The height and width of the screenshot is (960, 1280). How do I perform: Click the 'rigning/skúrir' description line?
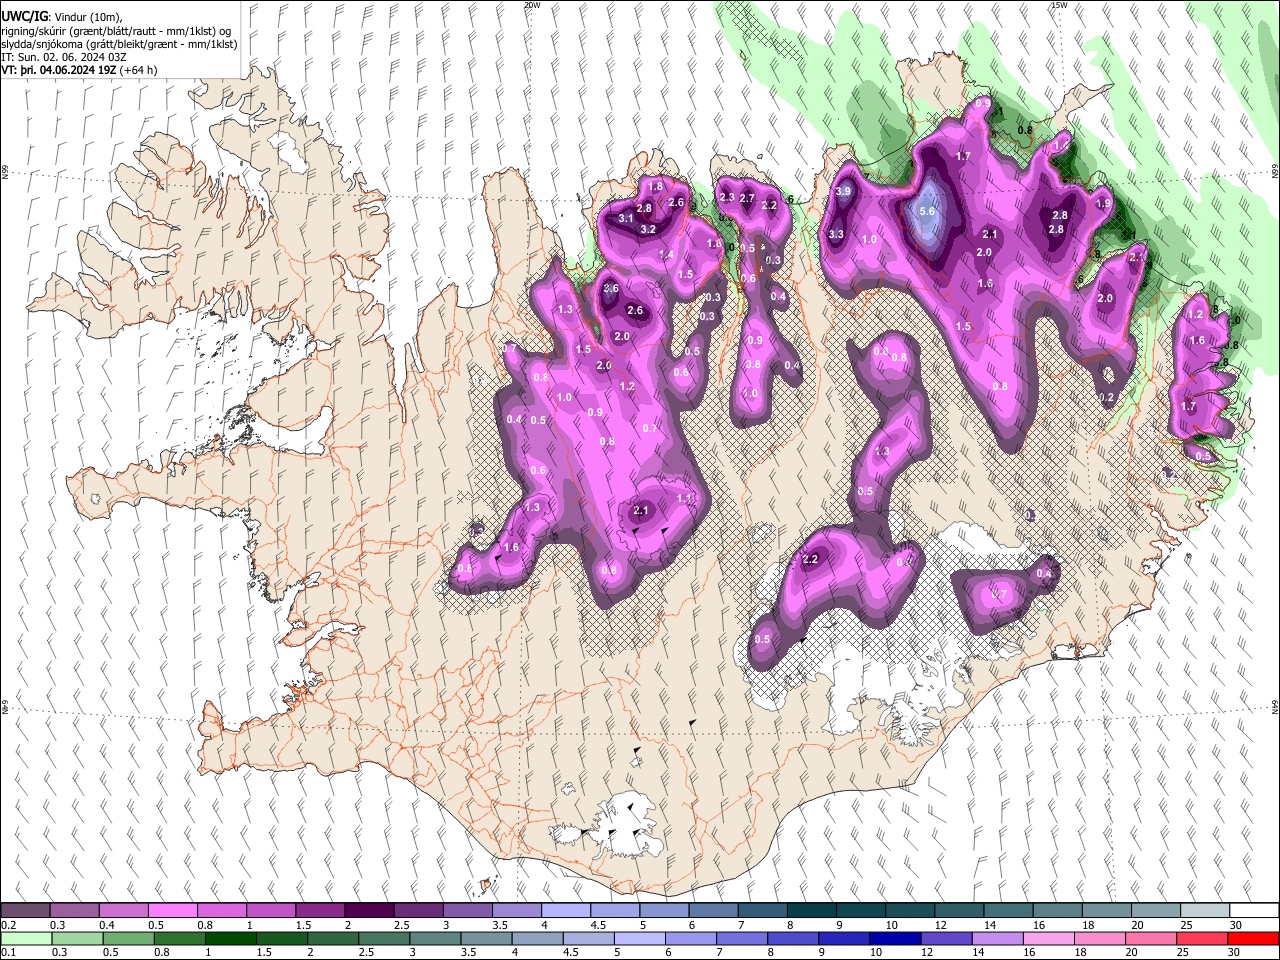(117, 31)
